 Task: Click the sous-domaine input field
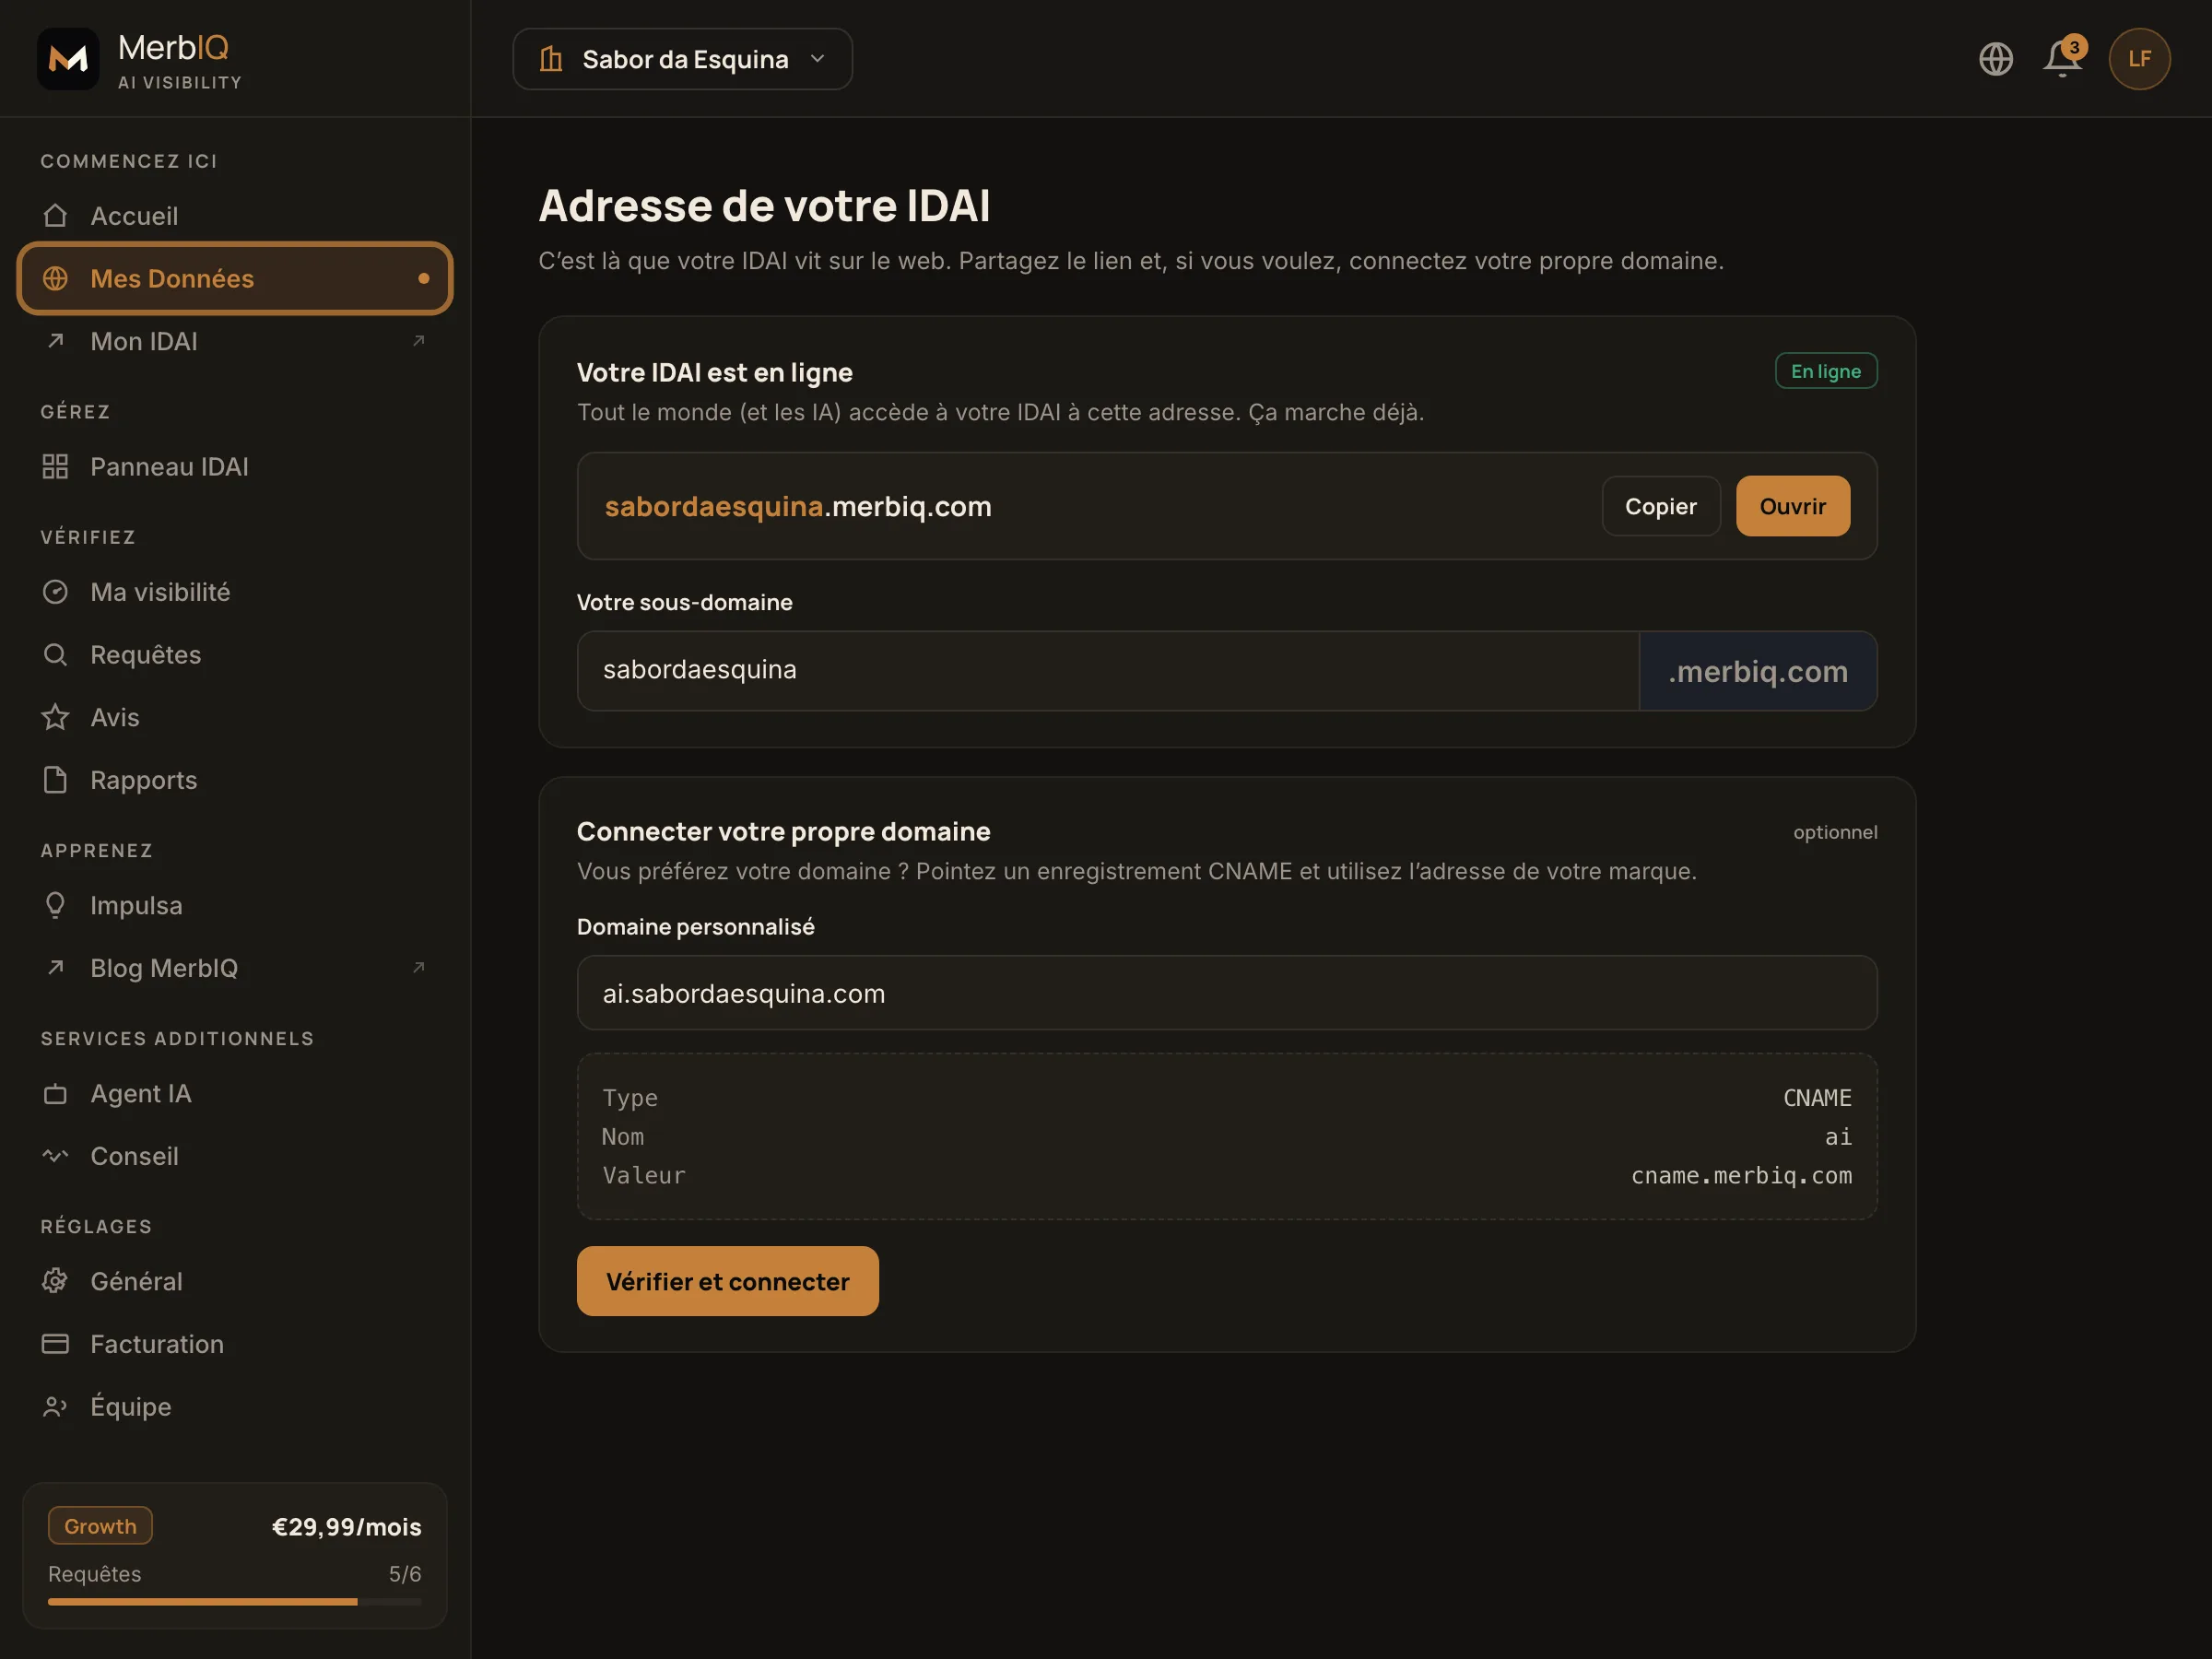point(1108,670)
